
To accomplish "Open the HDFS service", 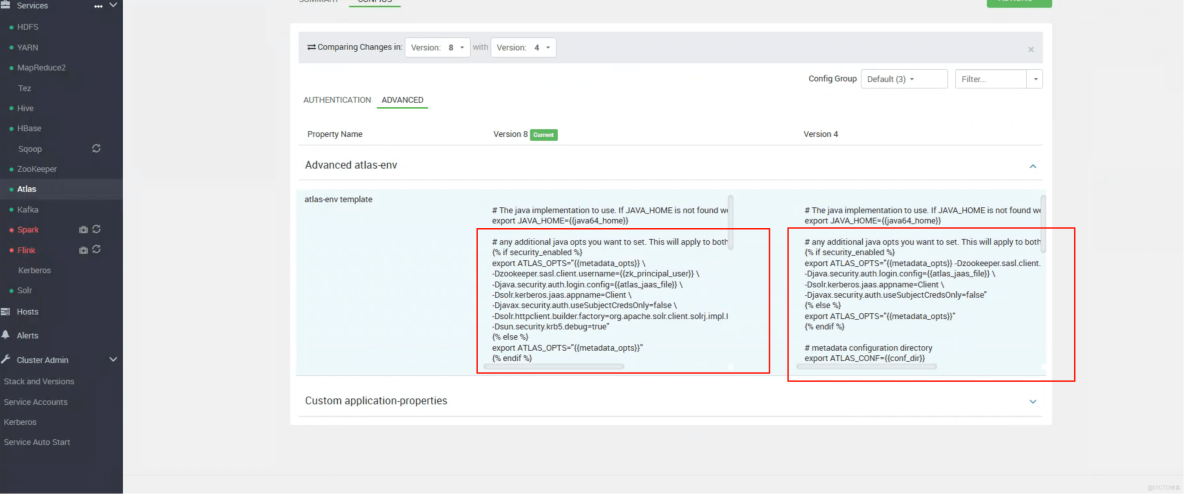I will 28,27.
